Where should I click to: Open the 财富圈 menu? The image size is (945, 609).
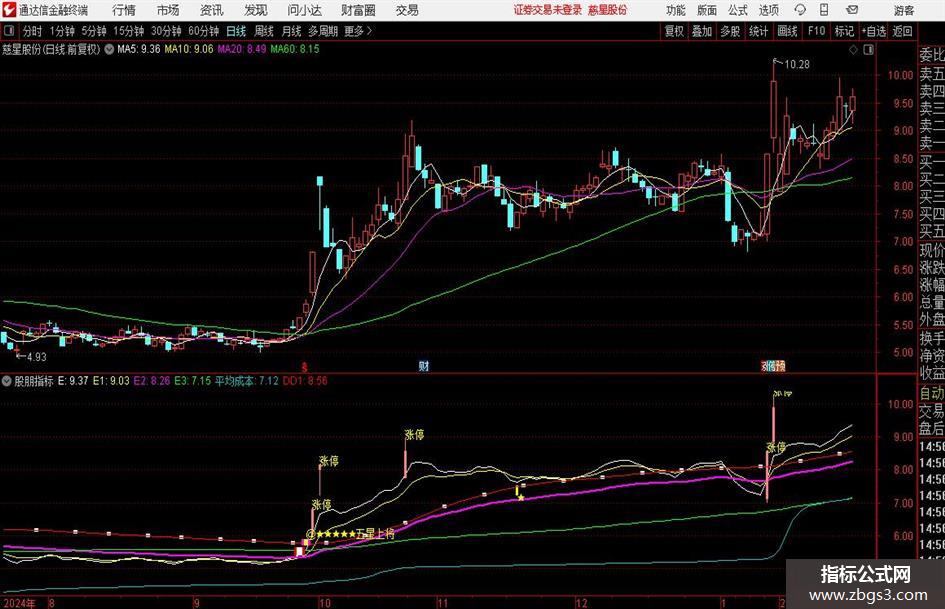coord(358,10)
